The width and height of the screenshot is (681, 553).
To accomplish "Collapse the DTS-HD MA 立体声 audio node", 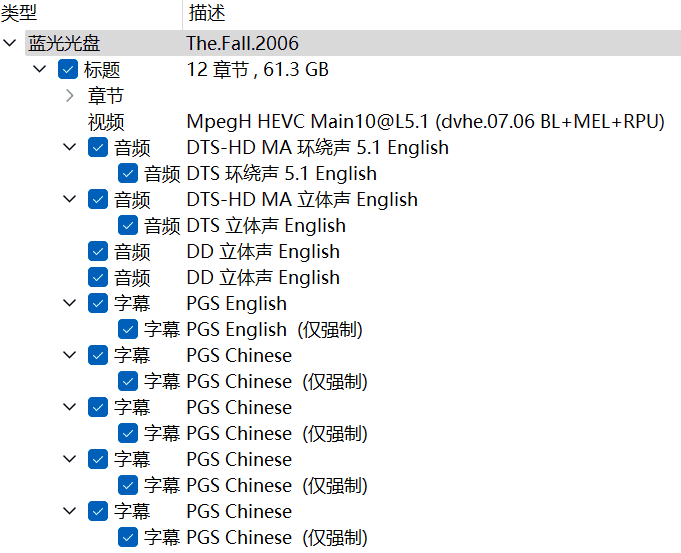I will (69, 200).
